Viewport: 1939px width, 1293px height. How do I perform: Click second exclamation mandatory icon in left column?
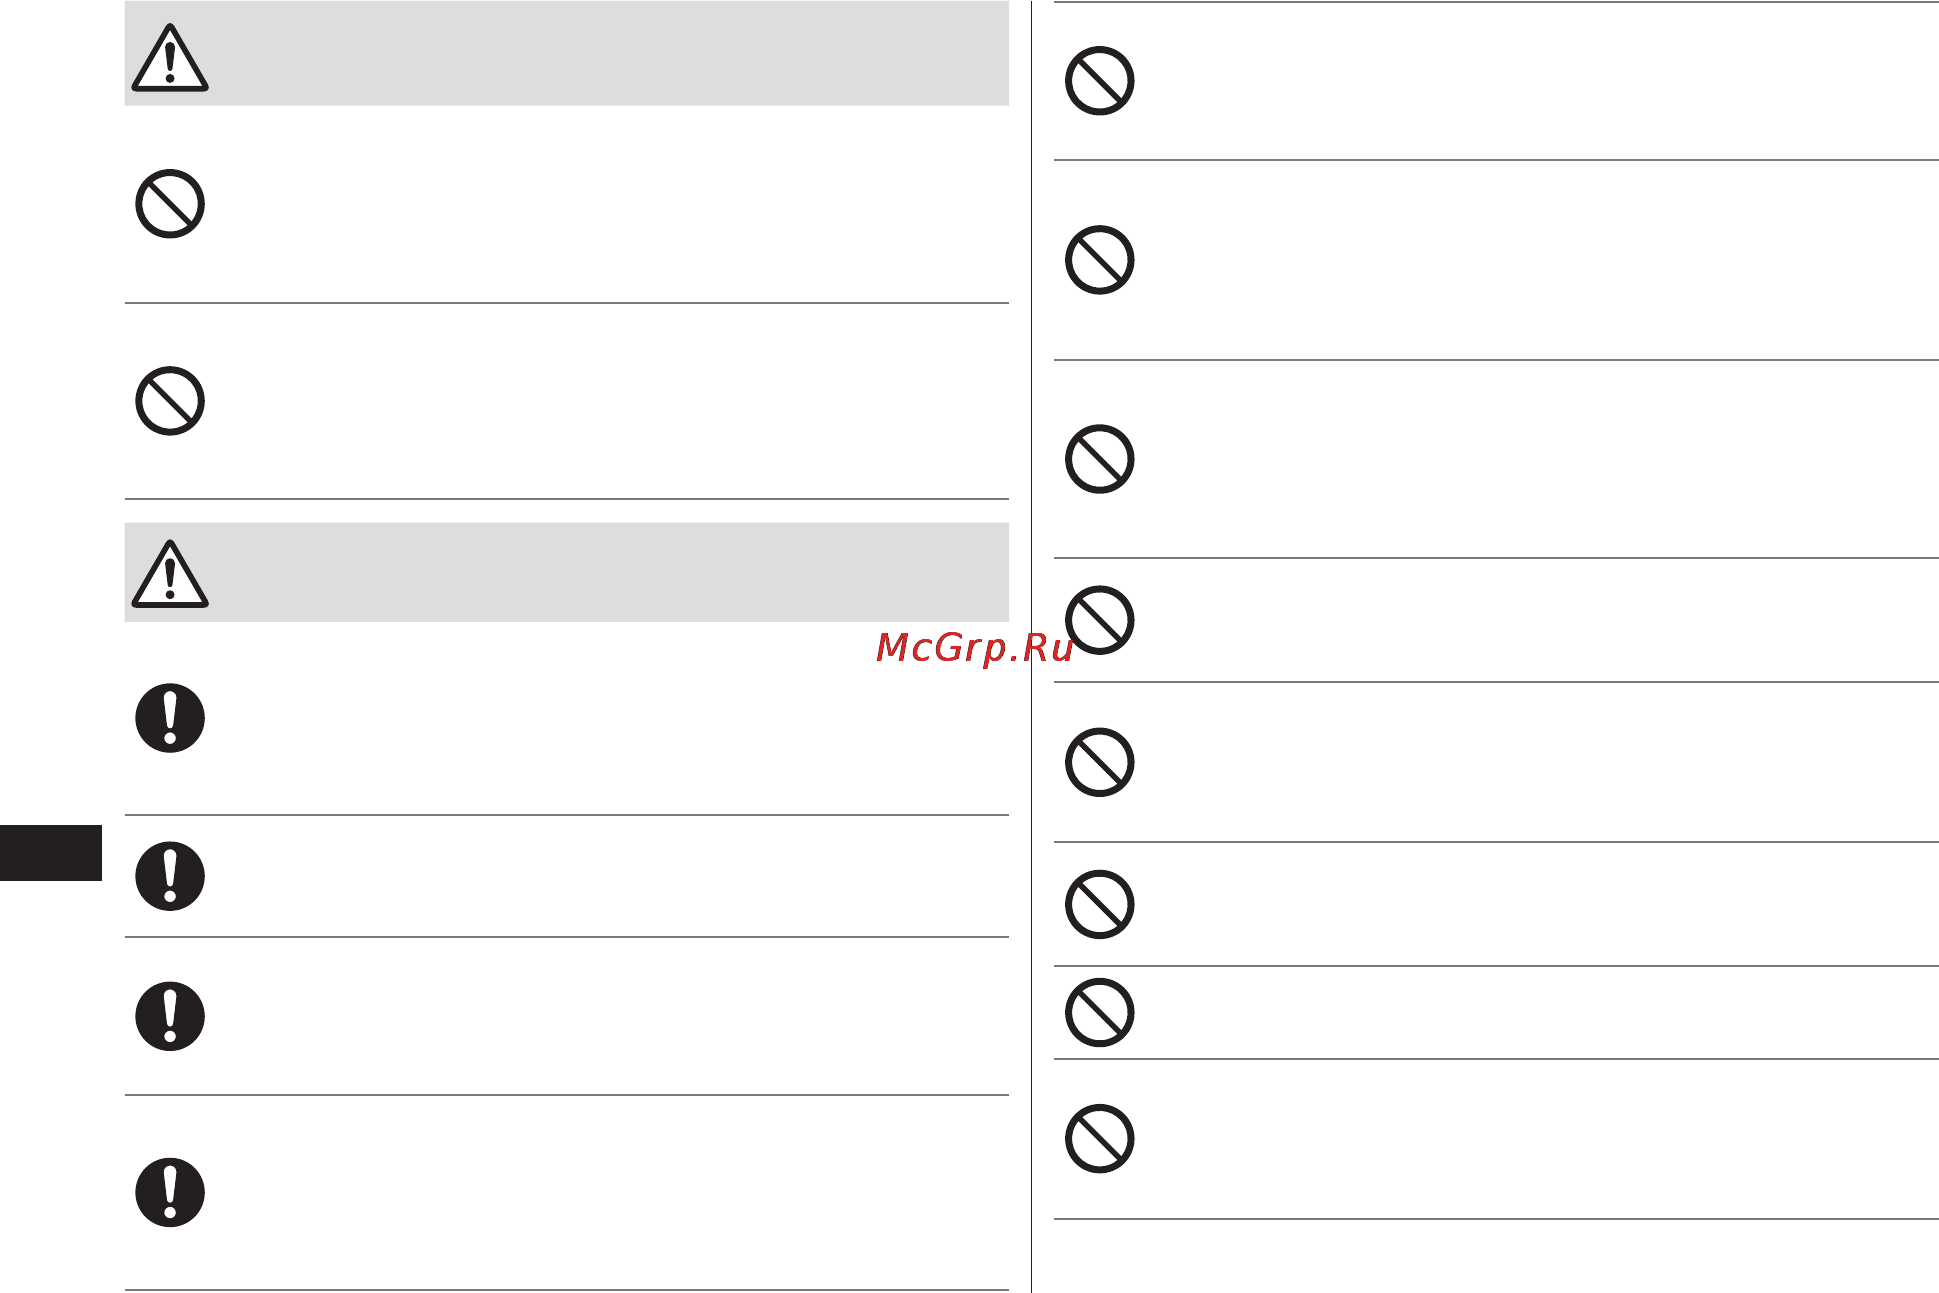point(170,876)
